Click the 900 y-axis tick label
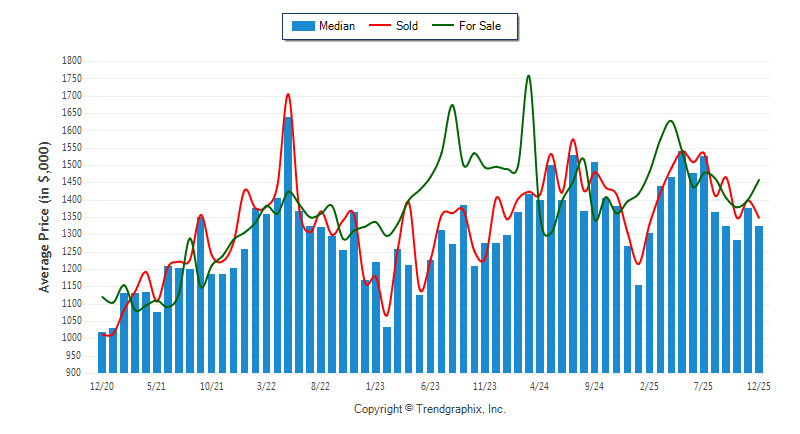Screen dimensions: 800x434 pos(74,373)
